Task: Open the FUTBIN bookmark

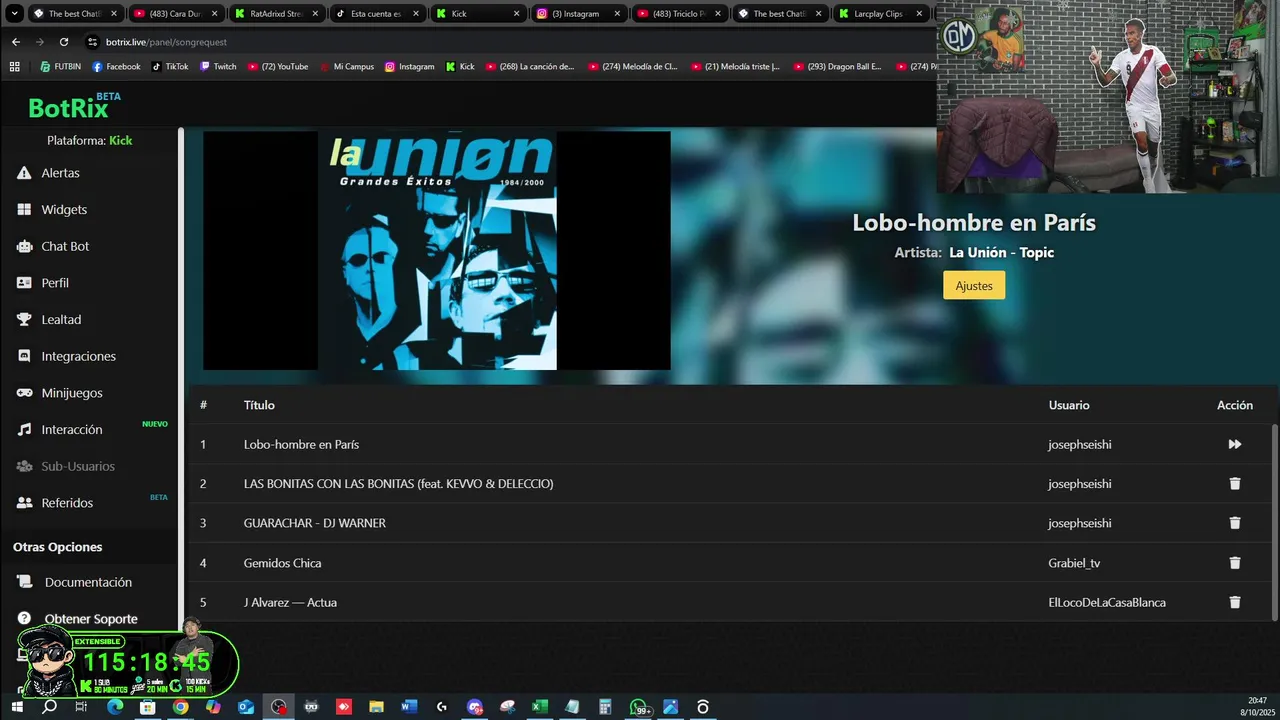Action: coord(60,67)
